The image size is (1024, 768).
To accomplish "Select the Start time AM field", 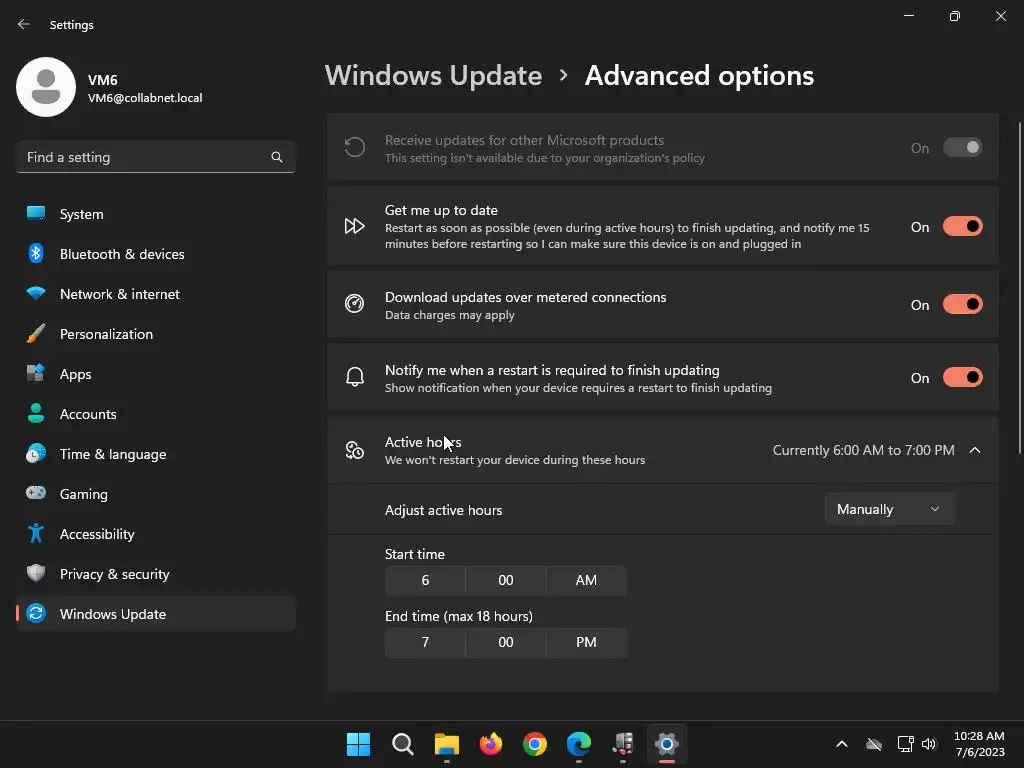I will (586, 580).
